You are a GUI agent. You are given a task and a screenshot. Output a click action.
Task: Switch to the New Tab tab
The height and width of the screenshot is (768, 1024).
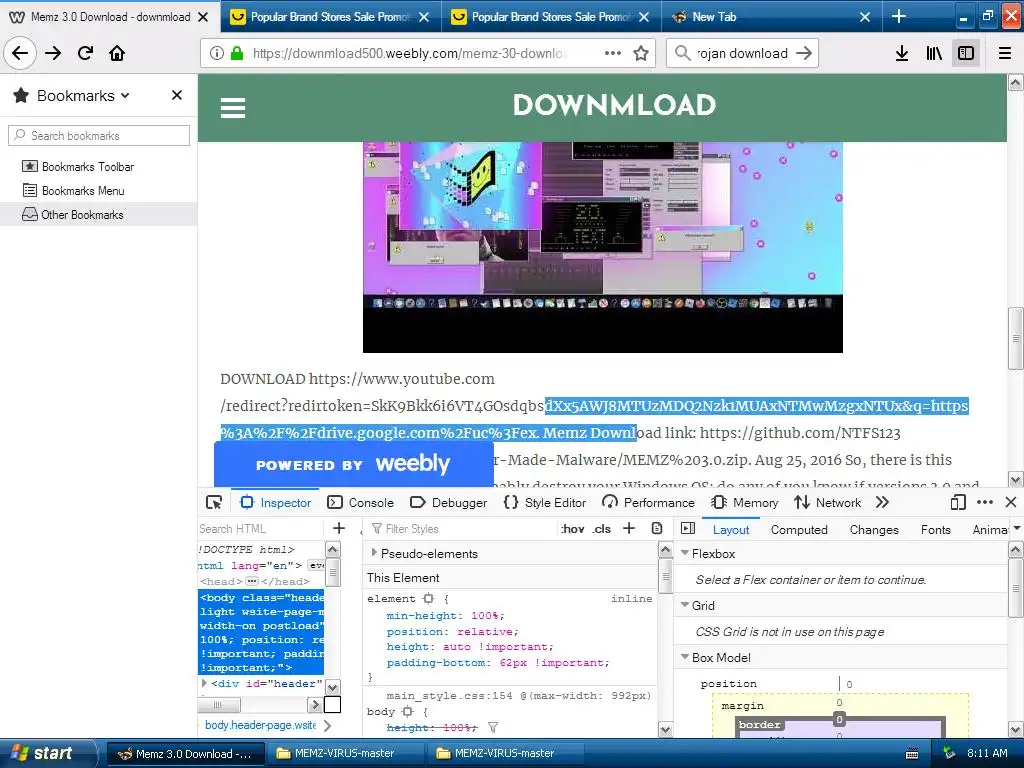(x=772, y=16)
